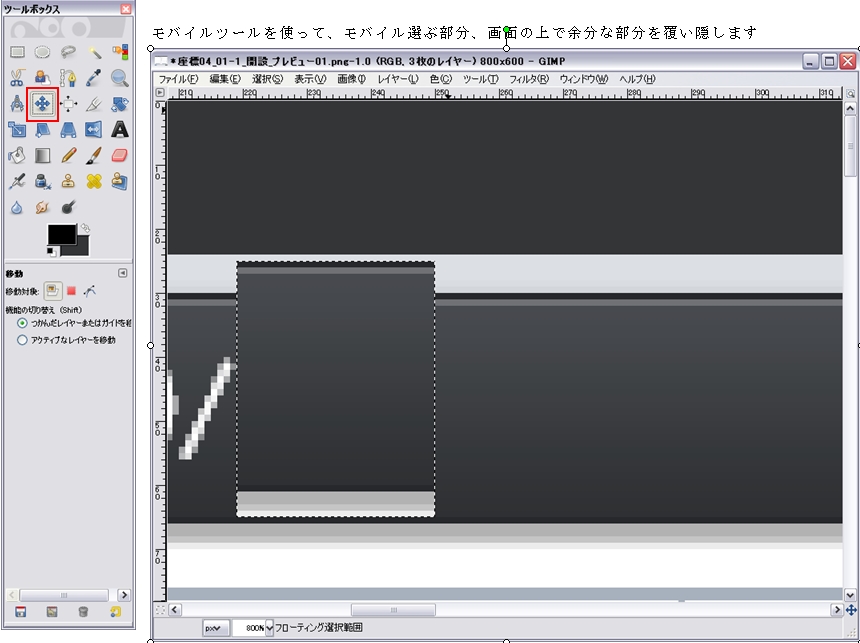
Task: Toggle move target to layer button
Action: pyautogui.click(x=52, y=291)
